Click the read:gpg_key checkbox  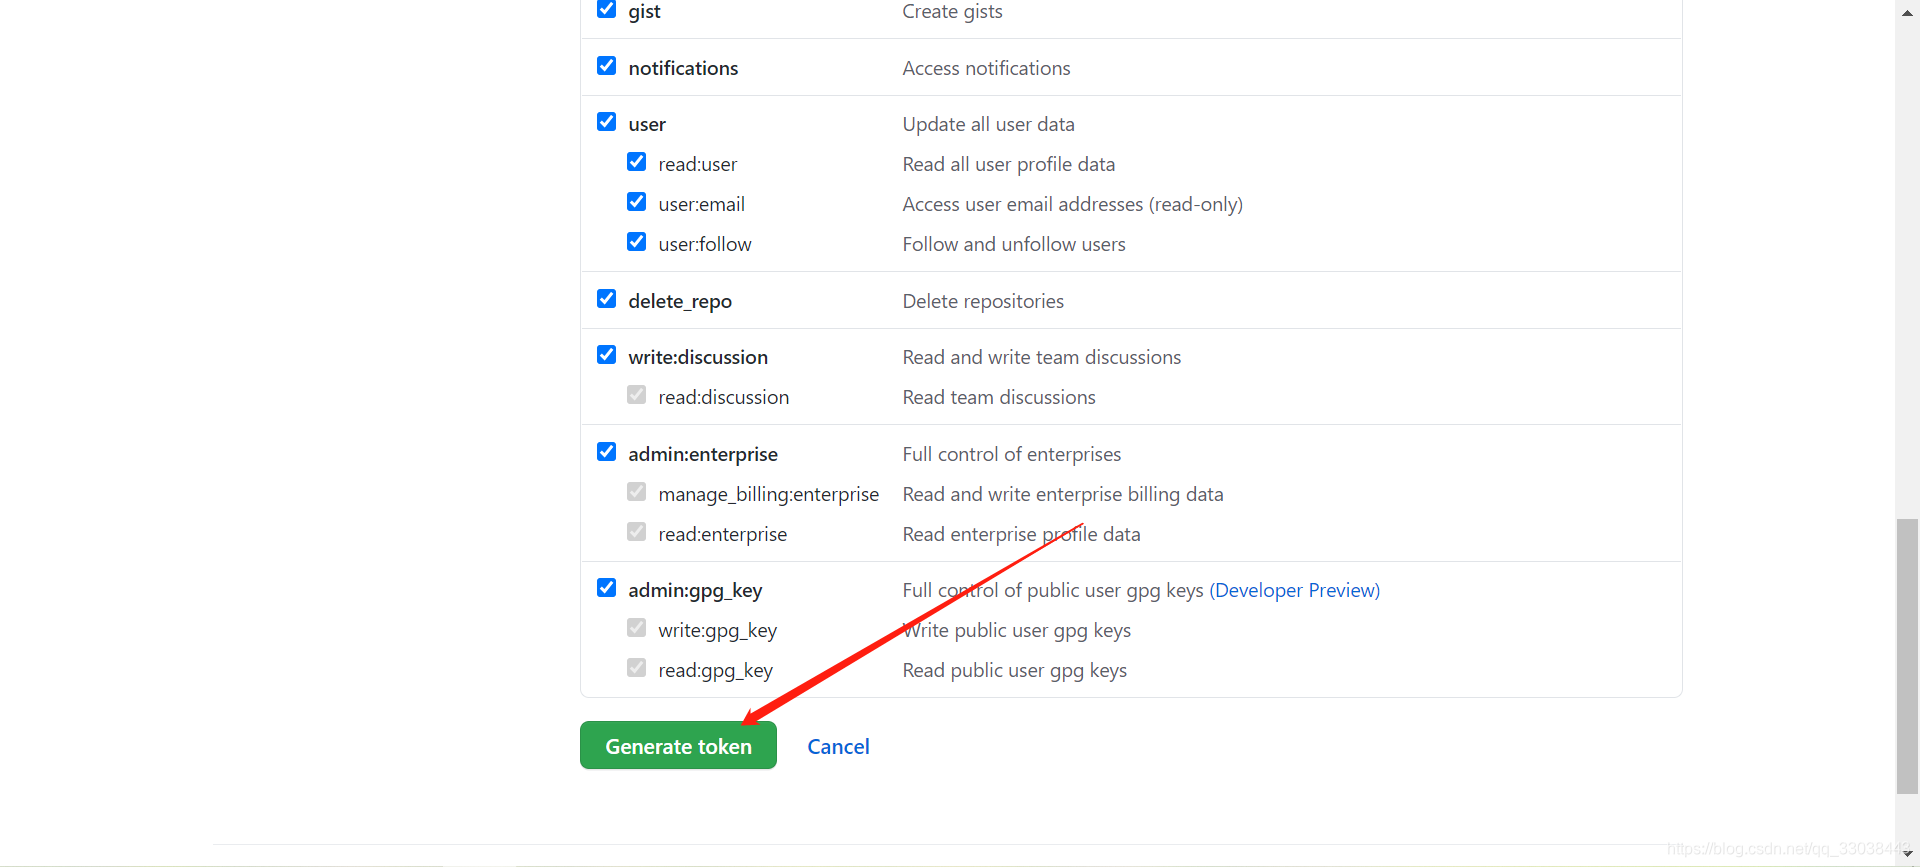click(636, 668)
